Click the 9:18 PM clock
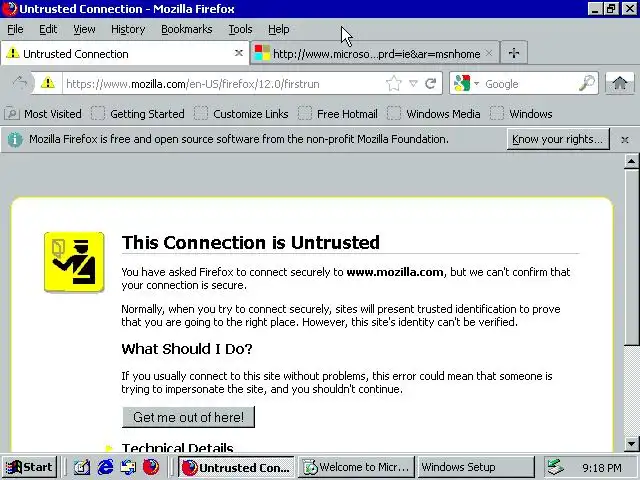Screen dimensions: 640x480 pyautogui.click(x=602, y=467)
